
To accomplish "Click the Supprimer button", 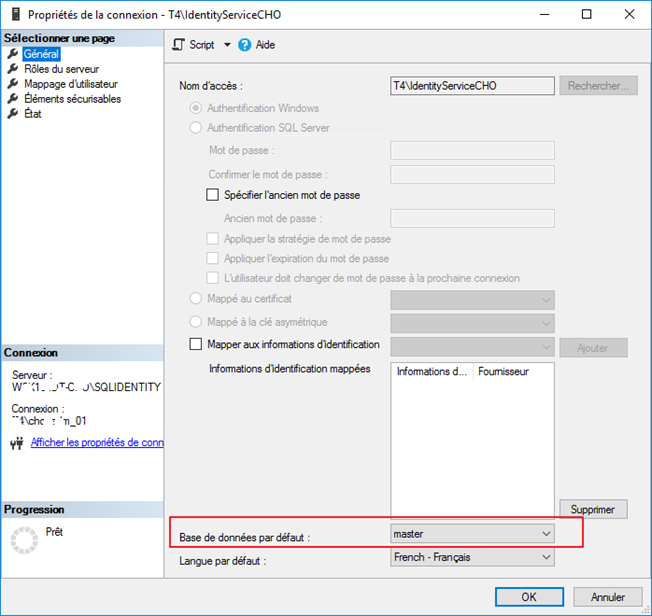I will [x=593, y=509].
